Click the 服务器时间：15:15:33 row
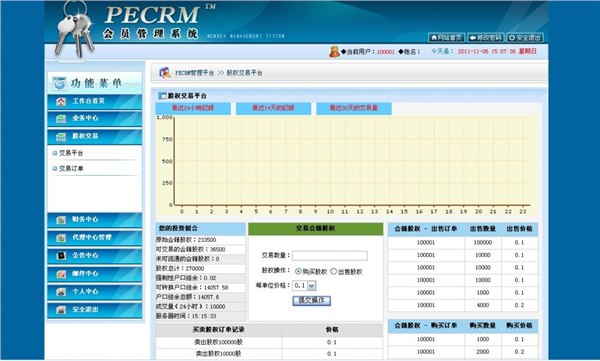Screen dimensions: 600x361 (201, 316)
